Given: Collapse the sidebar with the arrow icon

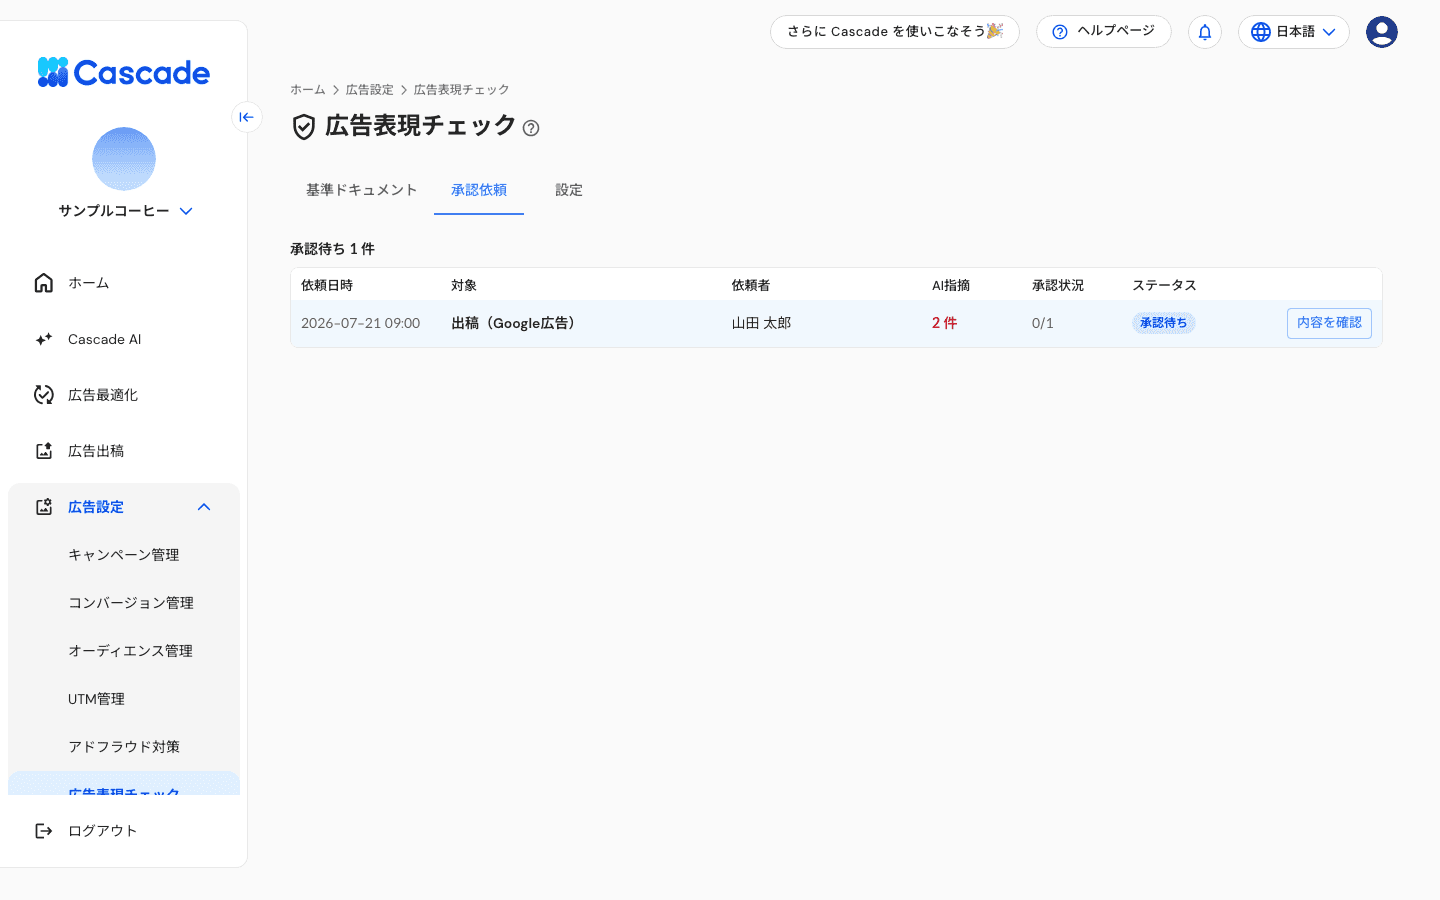Looking at the screenshot, I should pyautogui.click(x=246, y=117).
